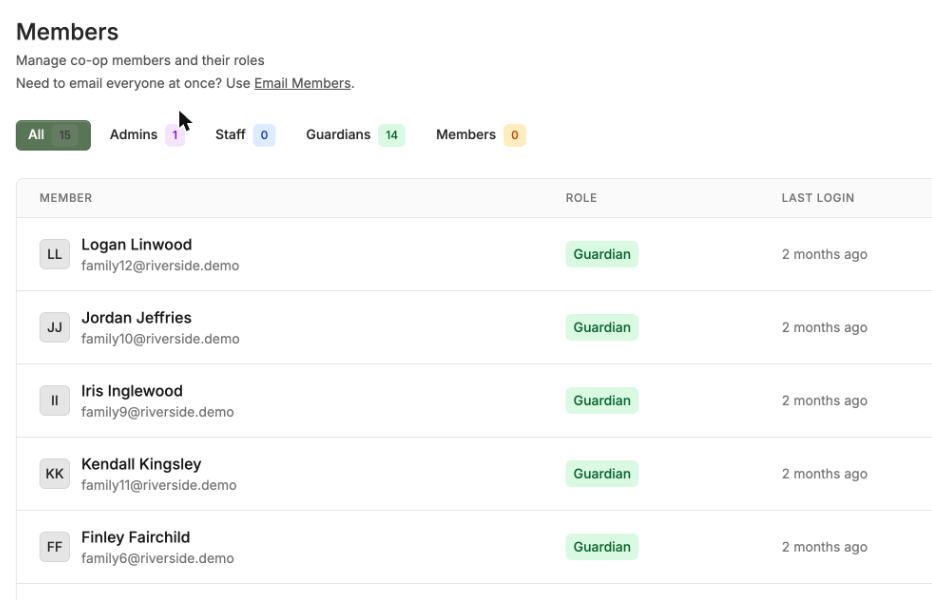This screenshot has height=600, width=932.
Task: Click the MEMBER column header
Action: click(x=66, y=198)
